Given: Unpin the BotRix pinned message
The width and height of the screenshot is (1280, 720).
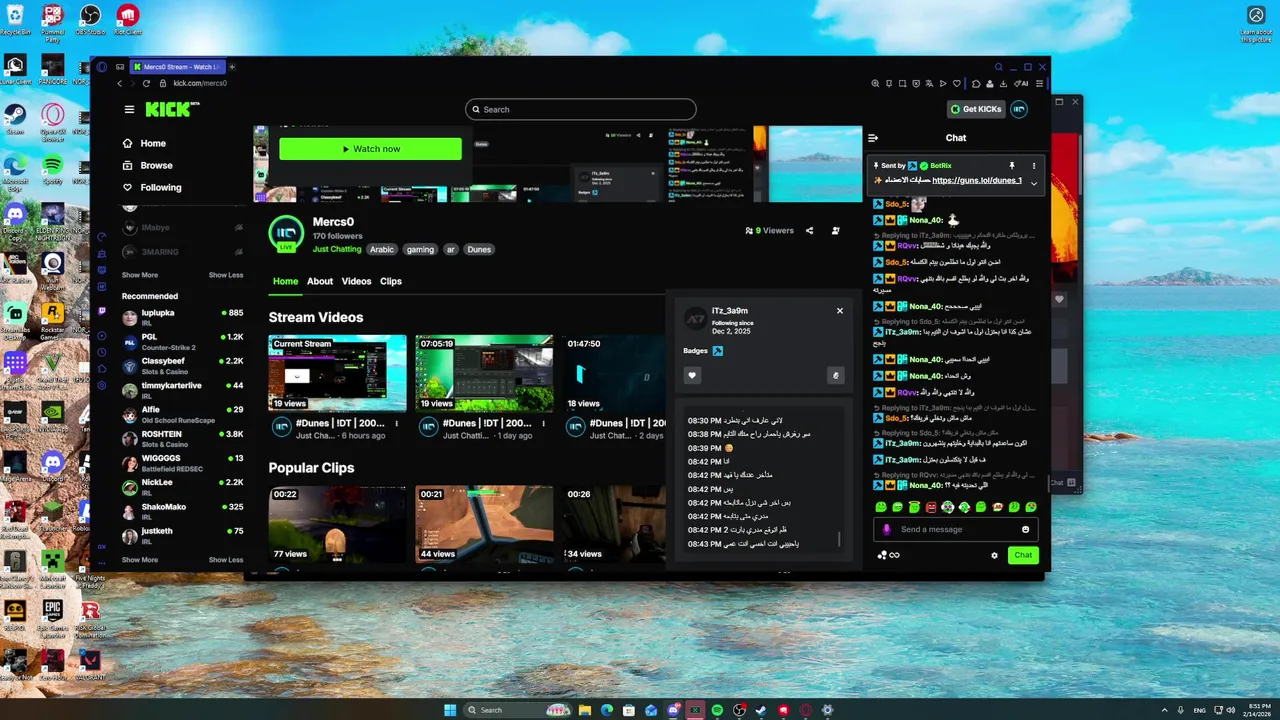Looking at the screenshot, I should click(1011, 166).
